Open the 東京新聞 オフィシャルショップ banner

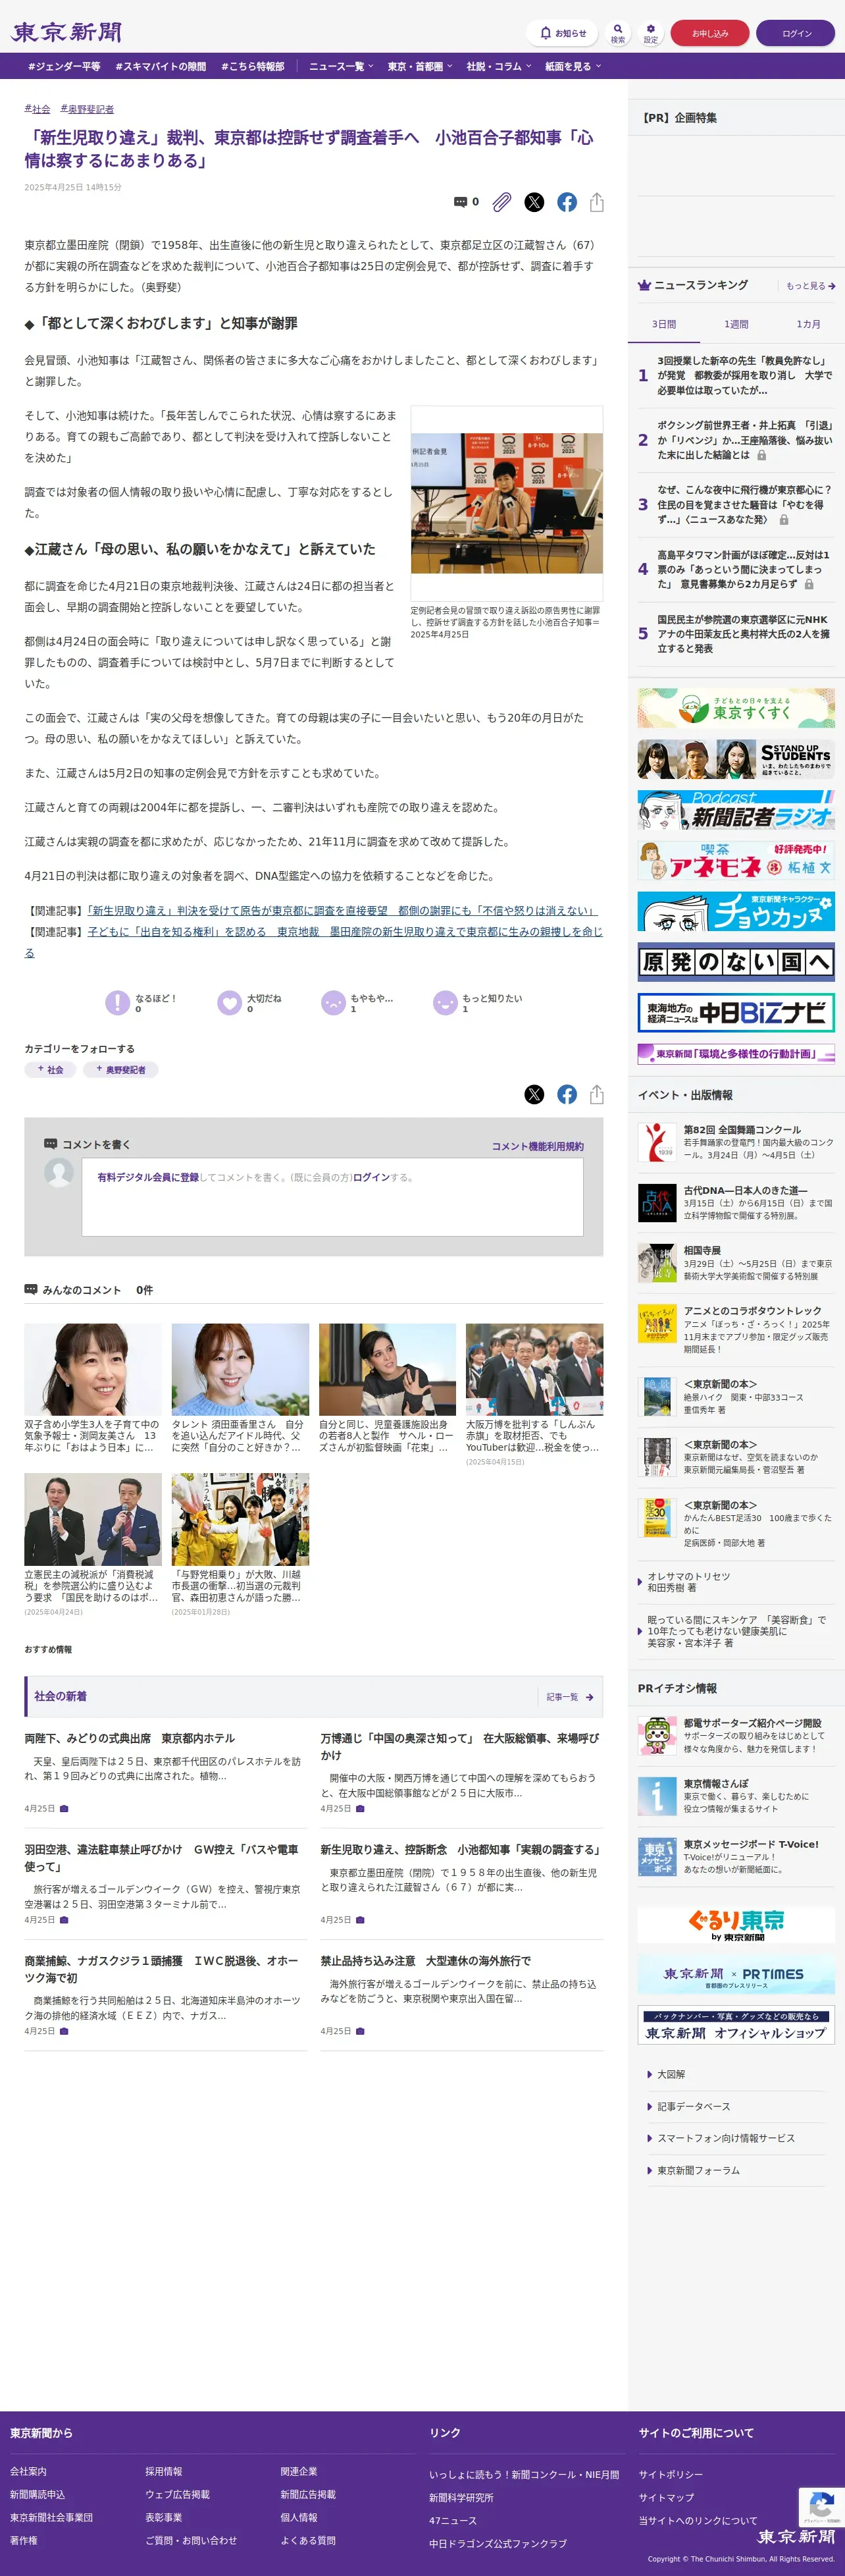pyautogui.click(x=736, y=2024)
